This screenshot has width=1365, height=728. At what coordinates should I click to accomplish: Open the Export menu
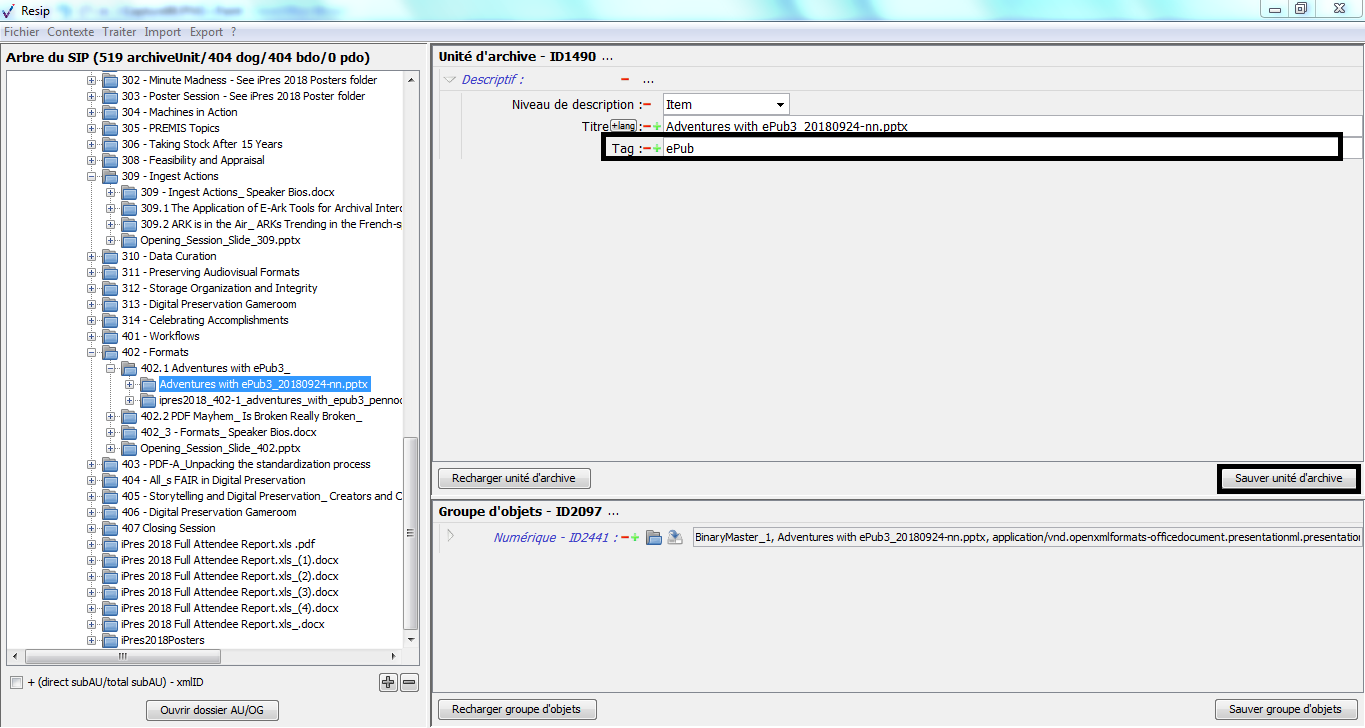206,32
